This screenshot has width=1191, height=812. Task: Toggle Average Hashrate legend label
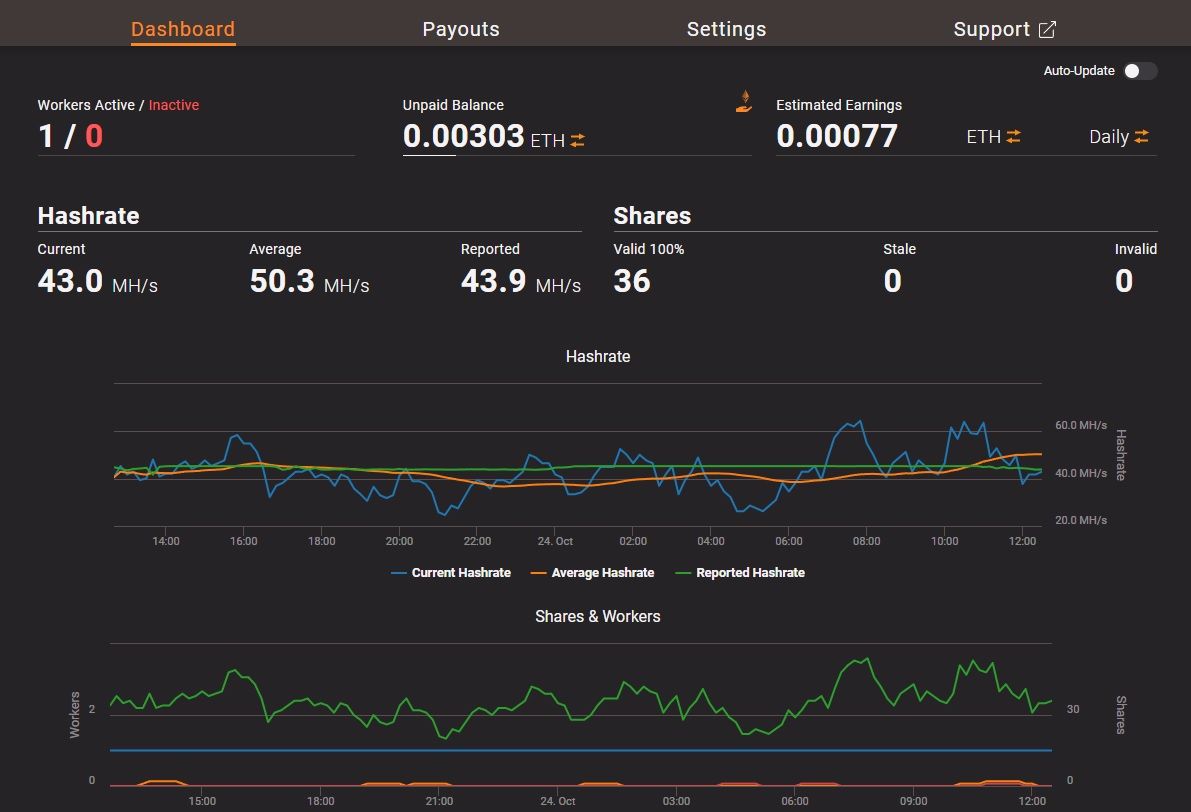602,573
